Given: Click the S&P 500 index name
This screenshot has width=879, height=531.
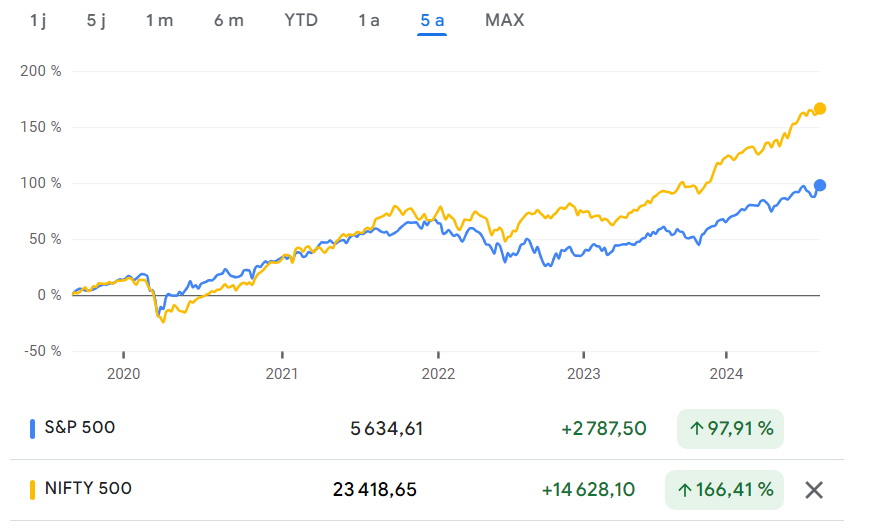Looking at the screenshot, I should (x=79, y=428).
